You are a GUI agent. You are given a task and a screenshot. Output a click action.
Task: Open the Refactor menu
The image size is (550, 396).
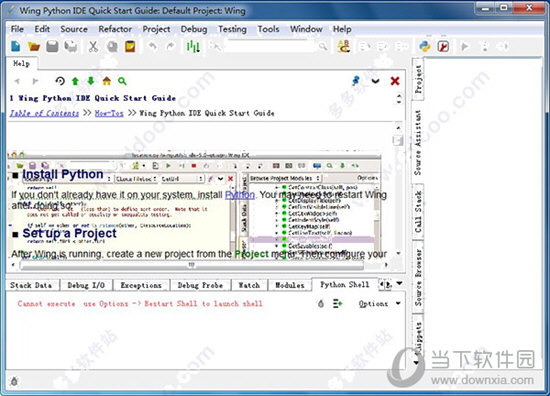click(115, 29)
